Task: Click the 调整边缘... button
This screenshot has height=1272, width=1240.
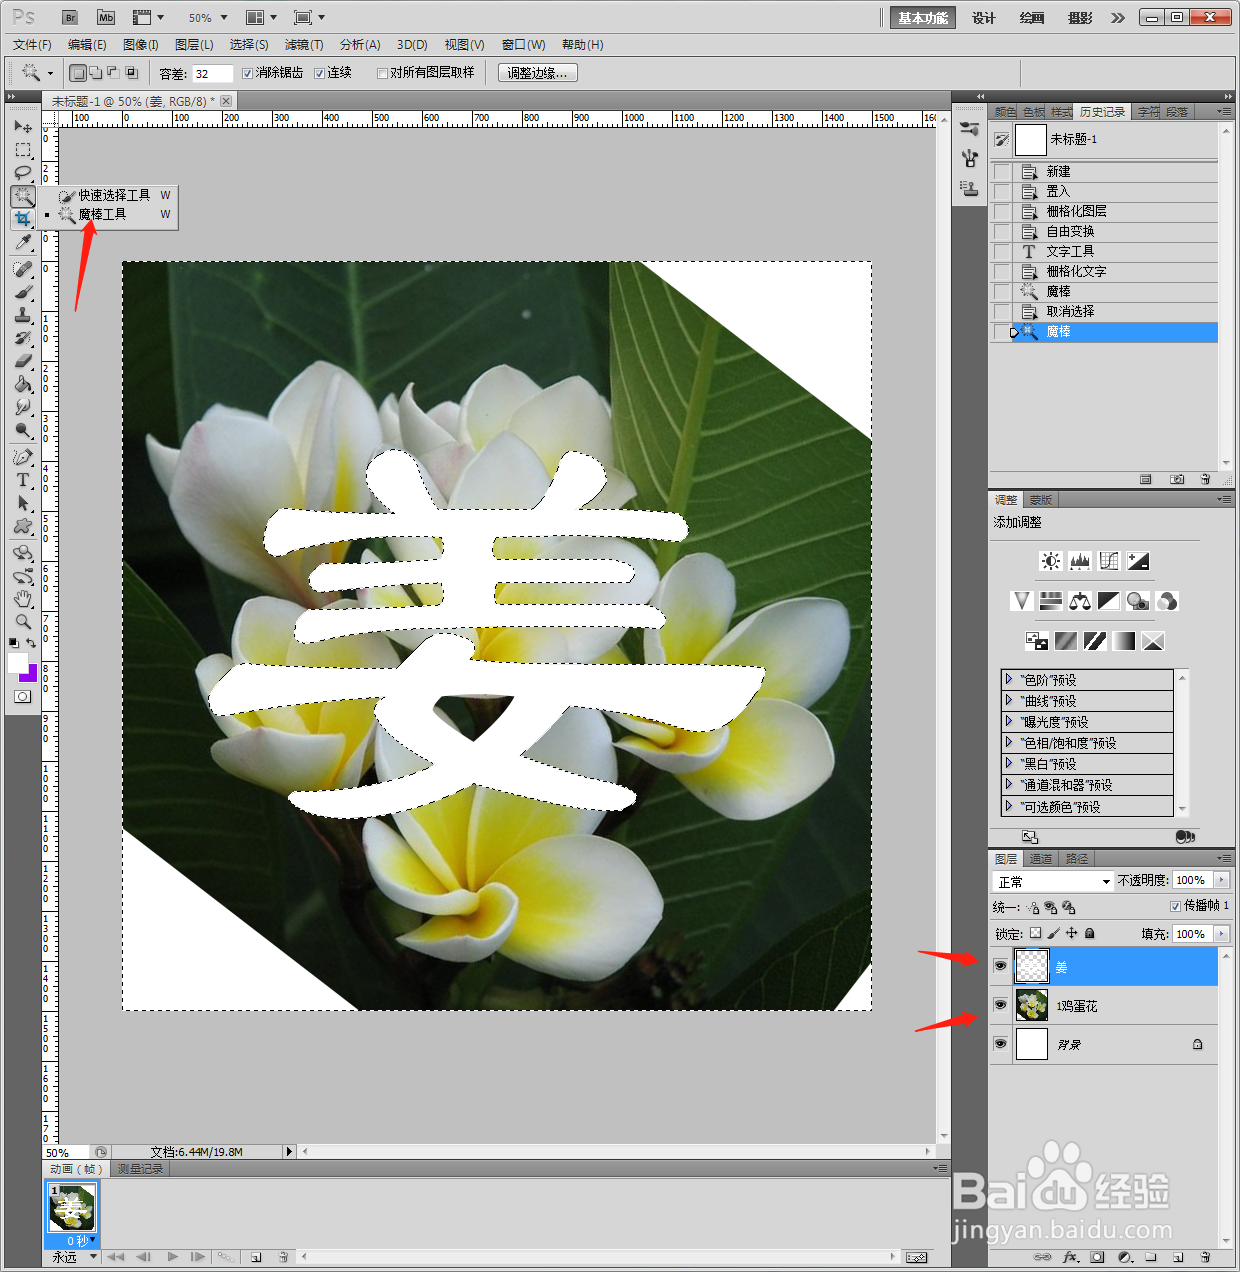Action: click(x=537, y=73)
